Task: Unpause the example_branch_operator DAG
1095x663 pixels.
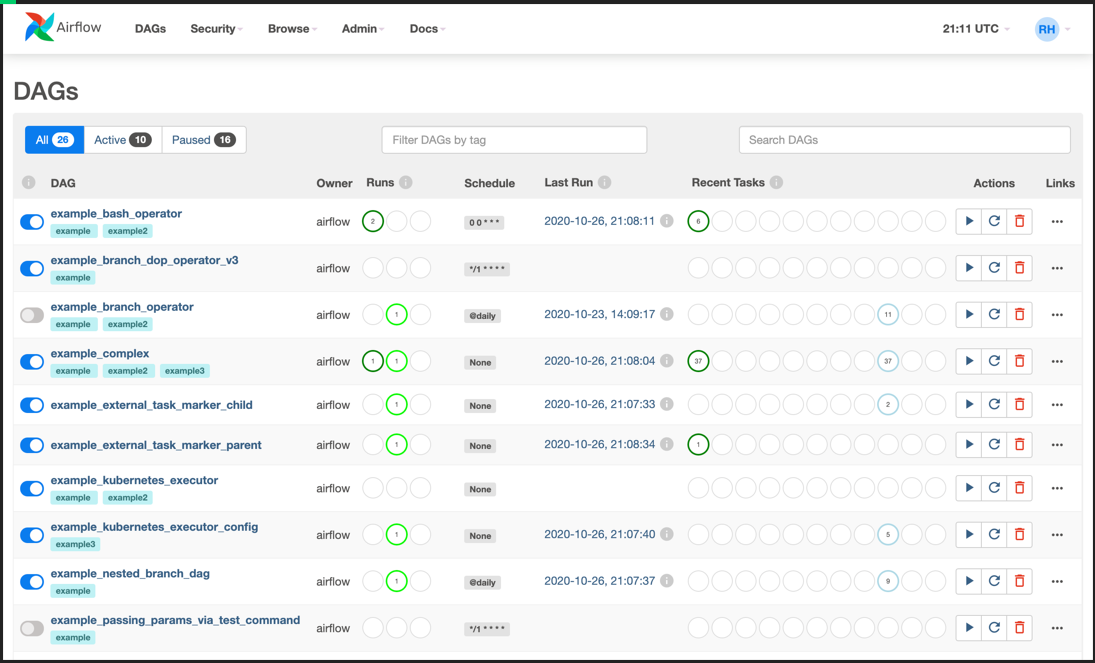Action: [32, 315]
